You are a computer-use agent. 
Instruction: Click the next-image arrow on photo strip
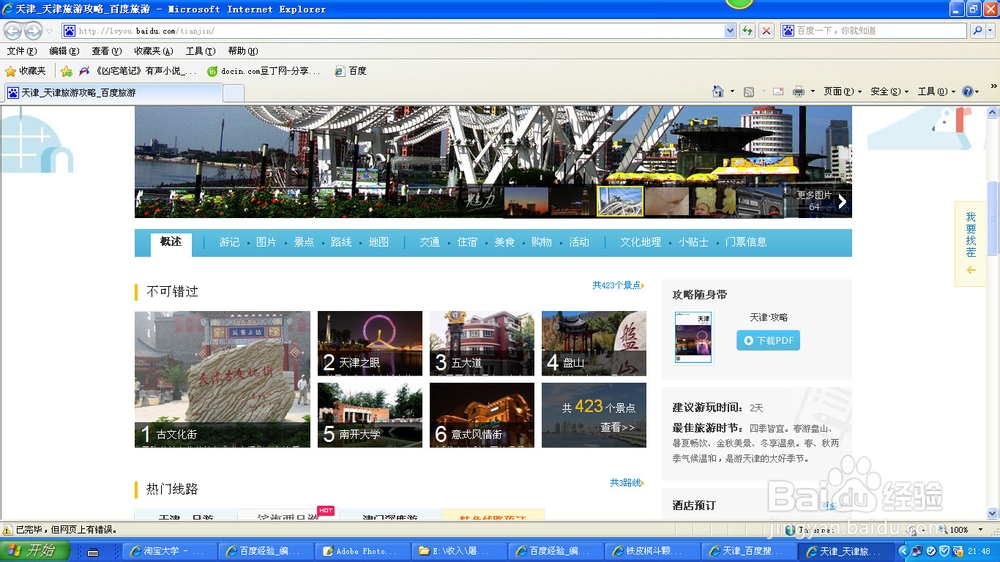842,202
